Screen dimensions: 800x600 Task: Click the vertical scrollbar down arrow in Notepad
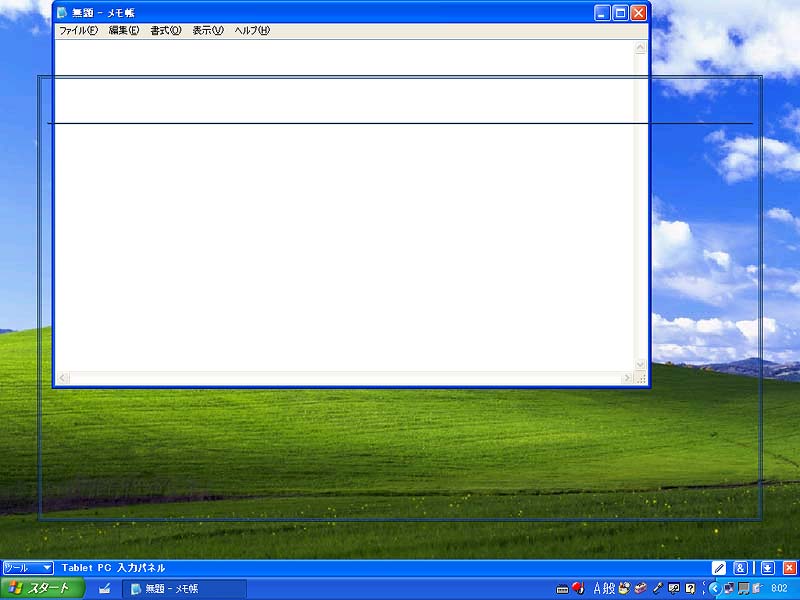pos(640,365)
